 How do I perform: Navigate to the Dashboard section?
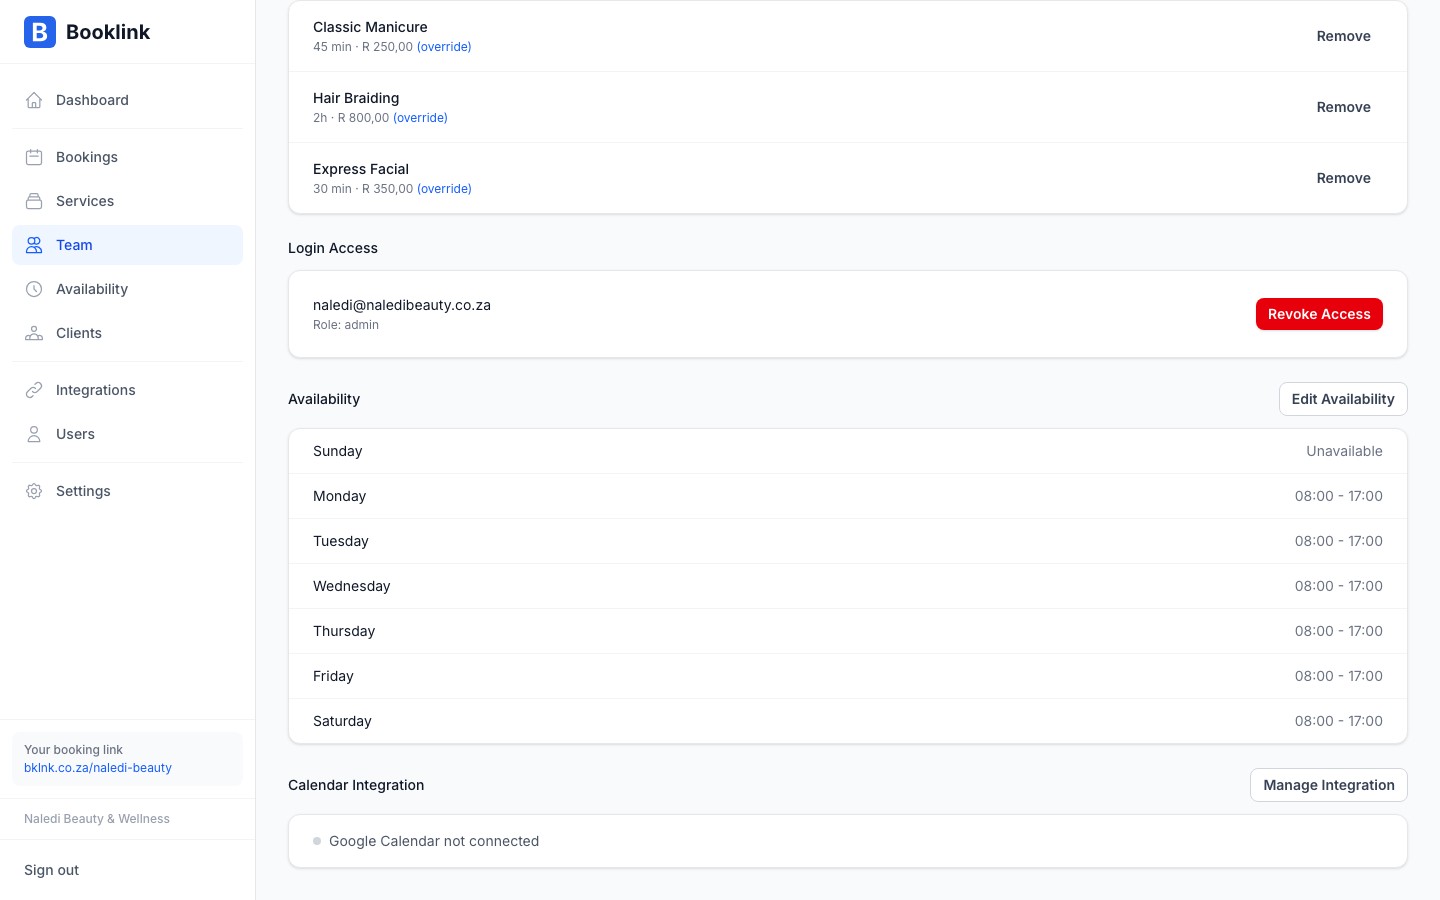[x=92, y=100]
